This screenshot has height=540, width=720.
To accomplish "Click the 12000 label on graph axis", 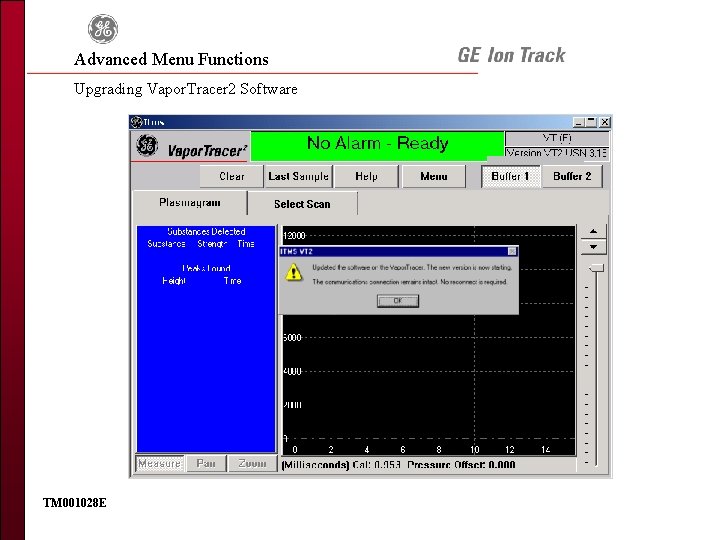I will pyautogui.click(x=294, y=236).
